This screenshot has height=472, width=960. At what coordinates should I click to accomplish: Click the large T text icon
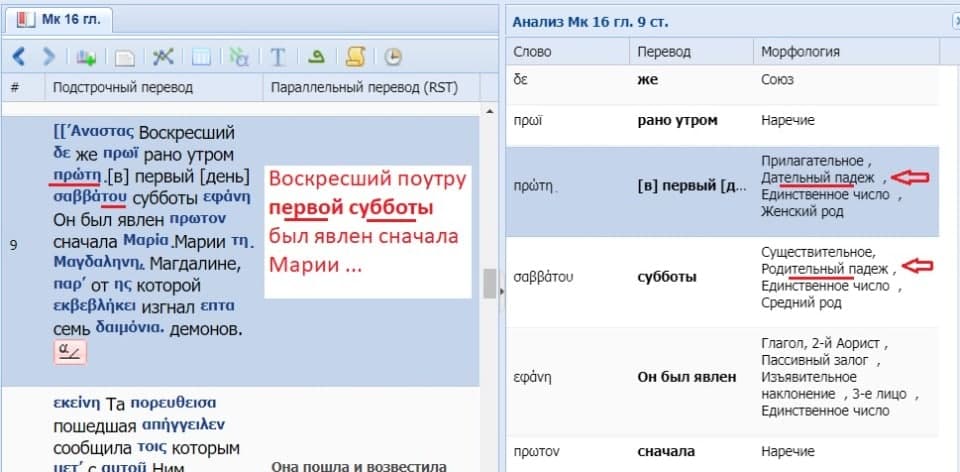click(x=279, y=57)
